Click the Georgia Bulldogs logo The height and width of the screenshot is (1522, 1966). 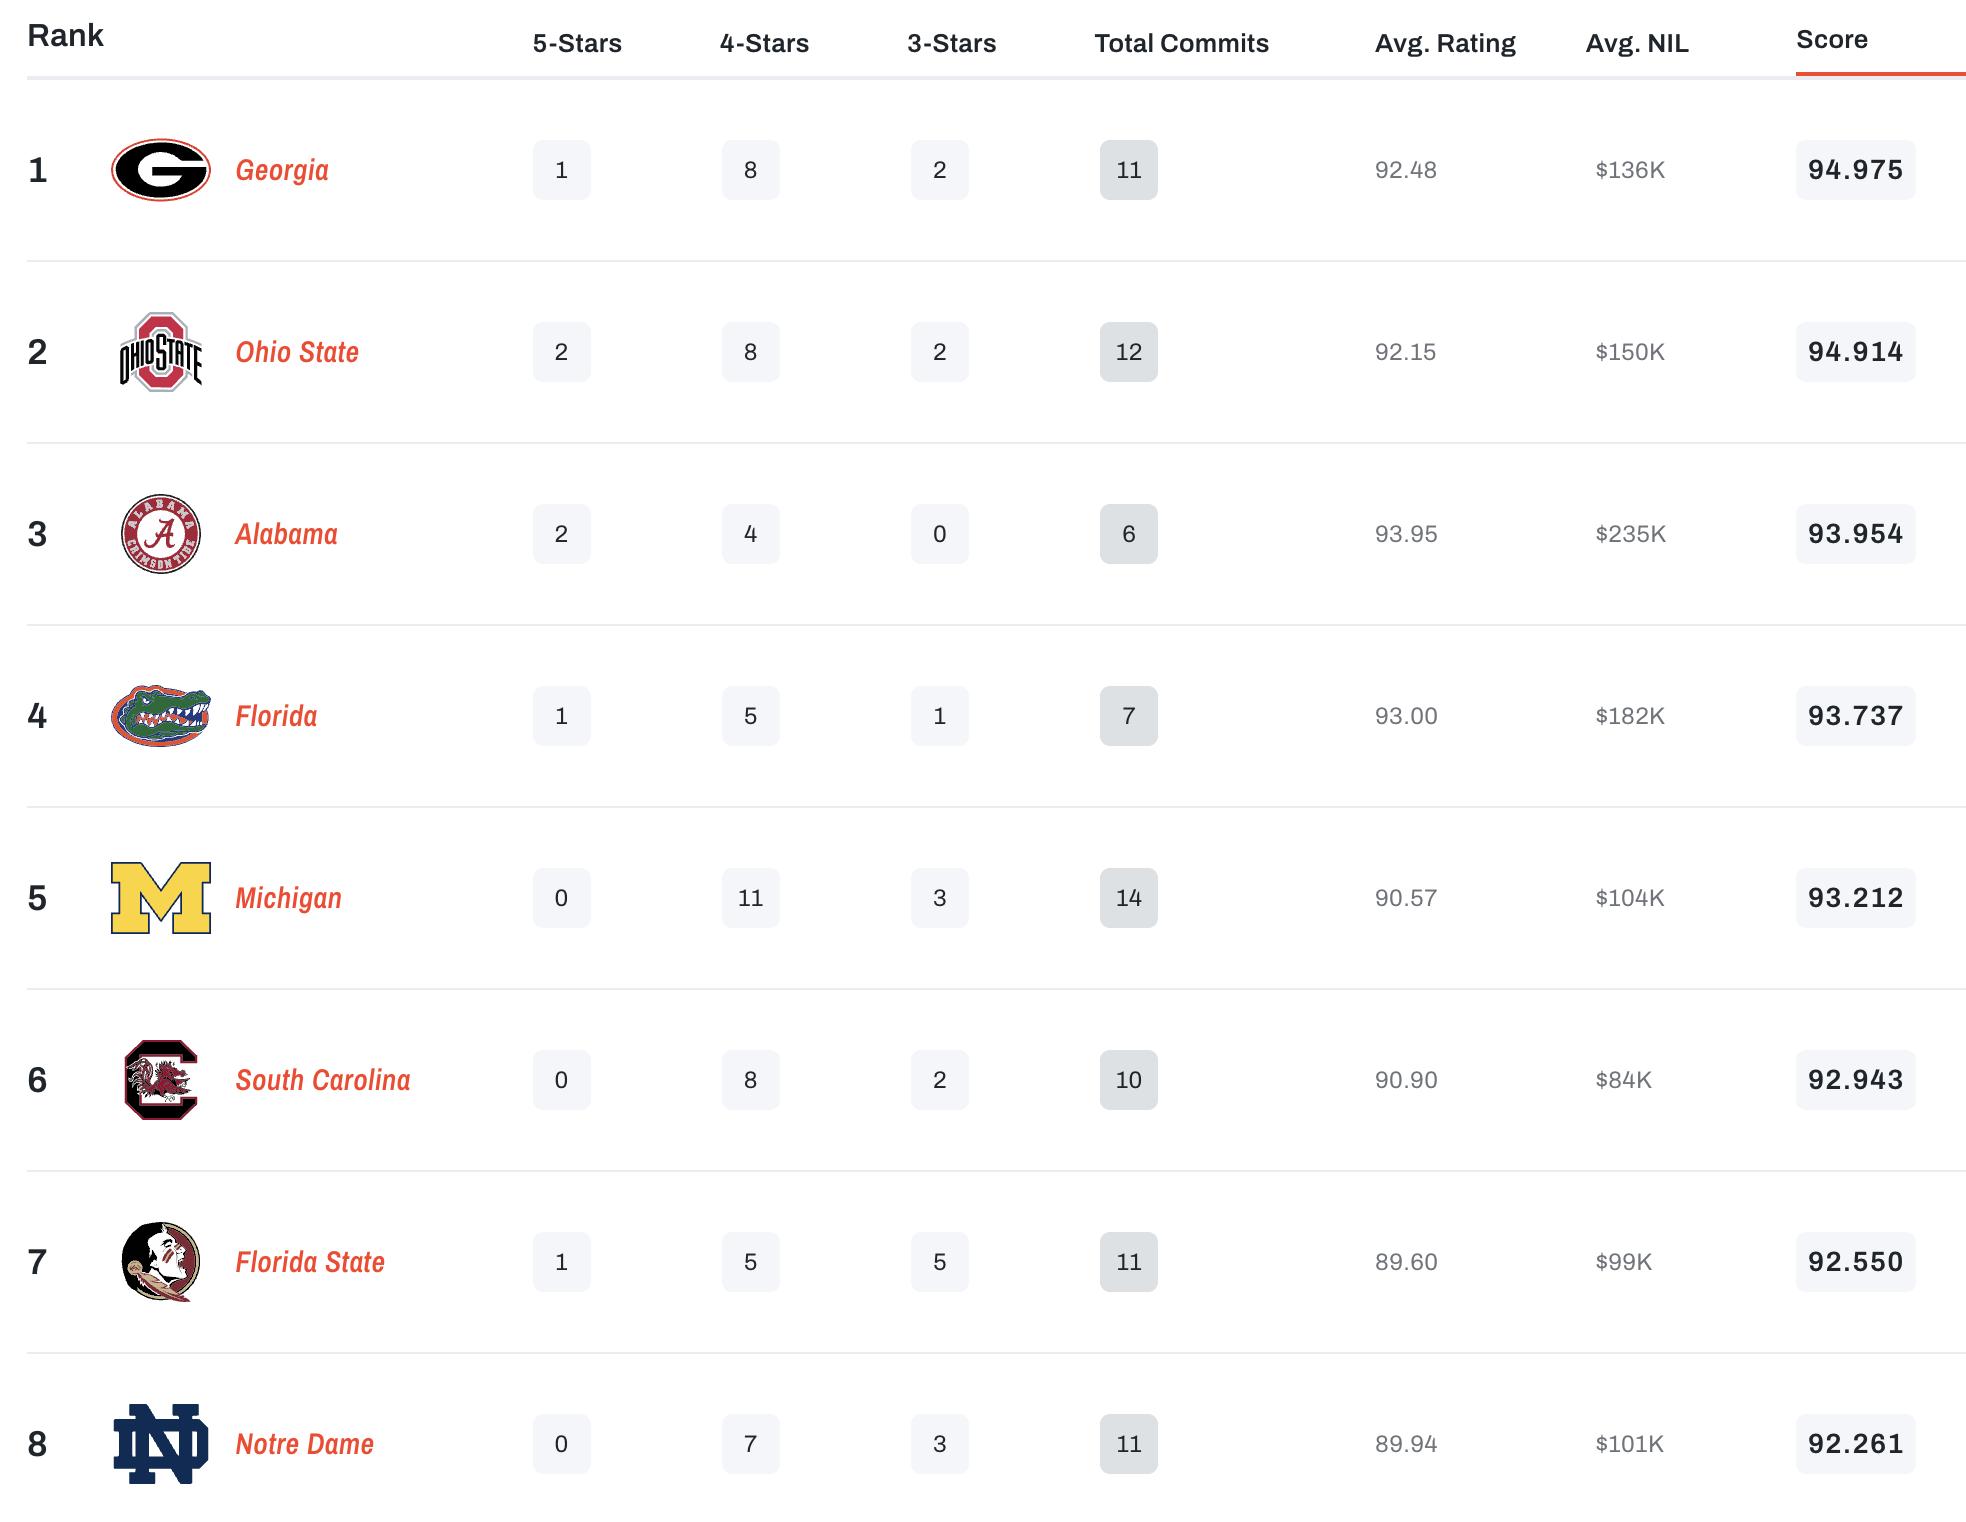click(160, 170)
